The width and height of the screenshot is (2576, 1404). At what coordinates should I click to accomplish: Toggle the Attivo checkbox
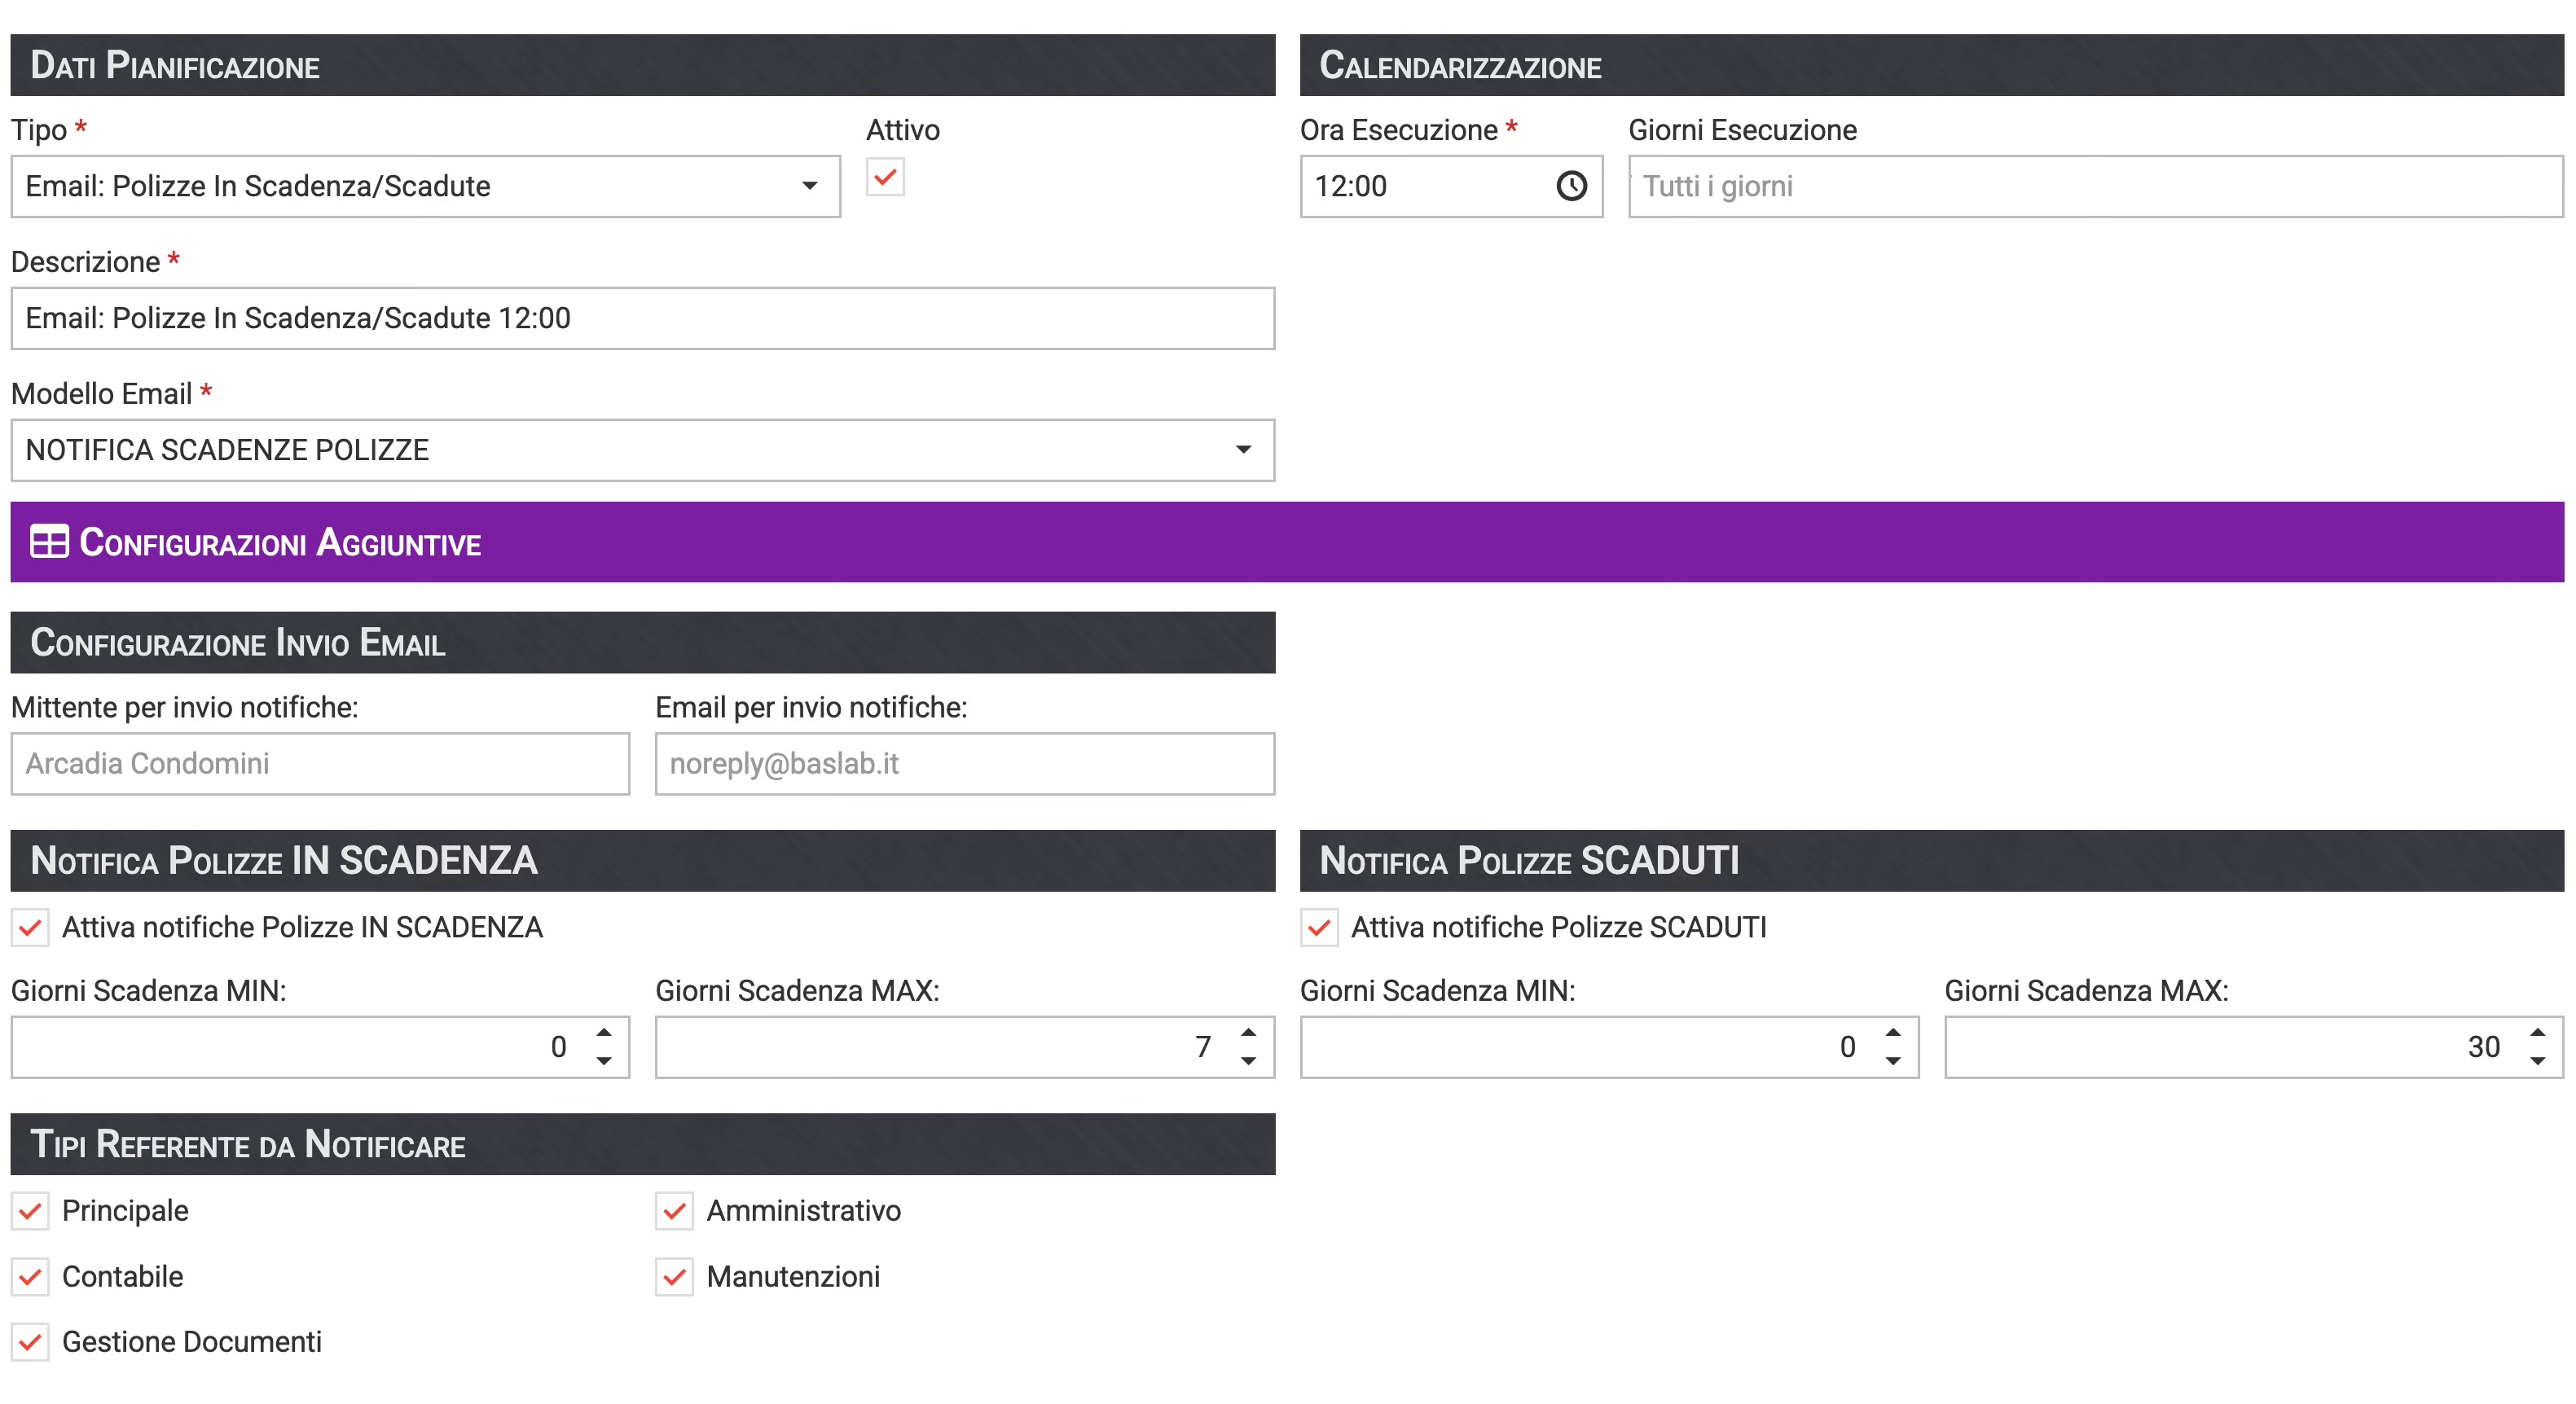click(x=885, y=178)
